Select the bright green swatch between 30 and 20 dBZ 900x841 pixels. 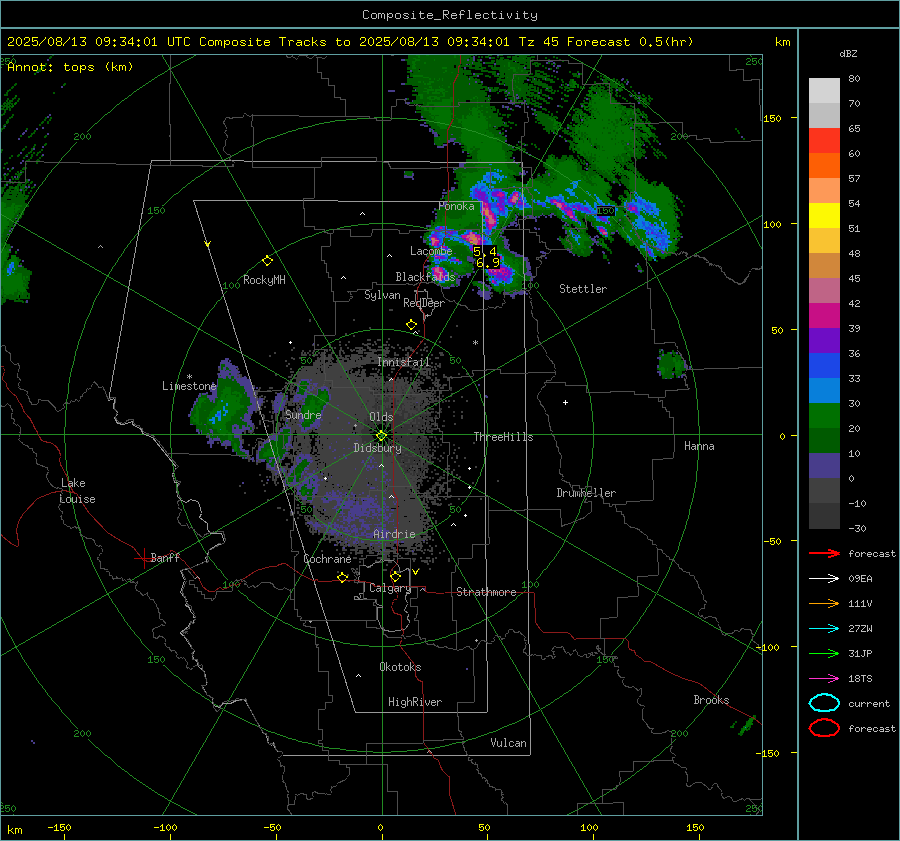[824, 416]
